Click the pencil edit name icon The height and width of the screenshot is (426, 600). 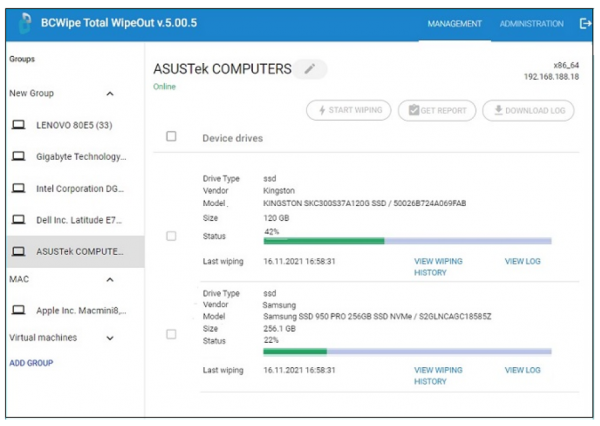click(x=310, y=69)
